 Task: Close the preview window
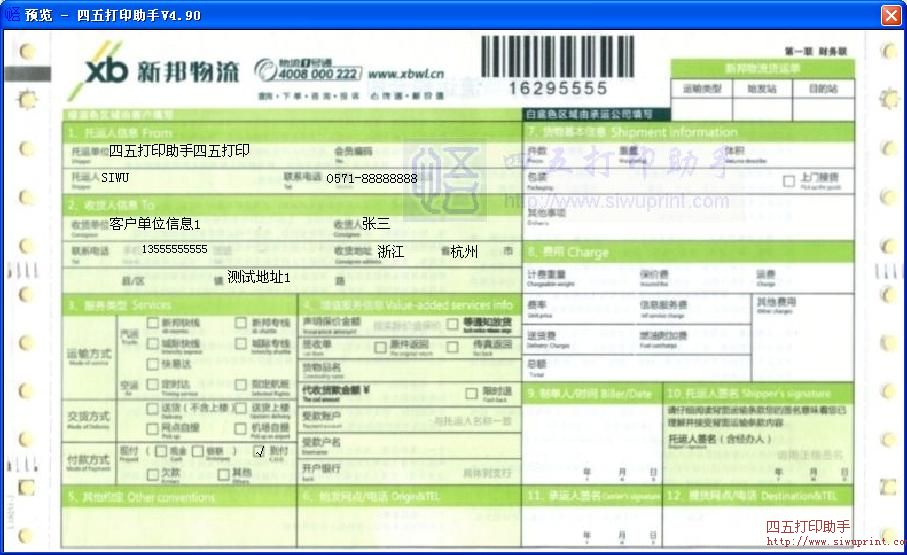(x=890, y=15)
